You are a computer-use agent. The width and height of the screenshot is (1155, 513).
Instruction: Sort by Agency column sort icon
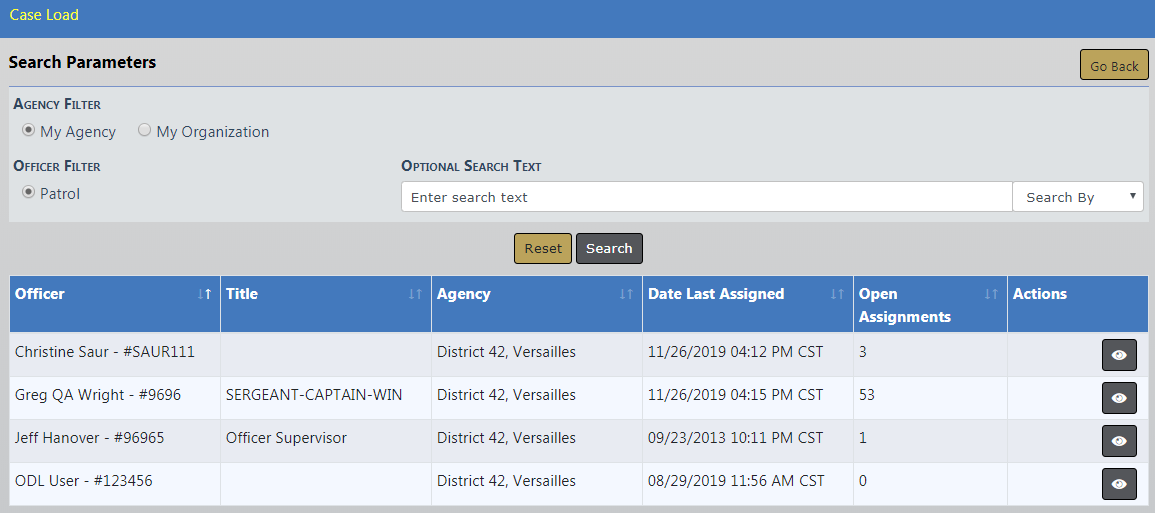tap(626, 294)
